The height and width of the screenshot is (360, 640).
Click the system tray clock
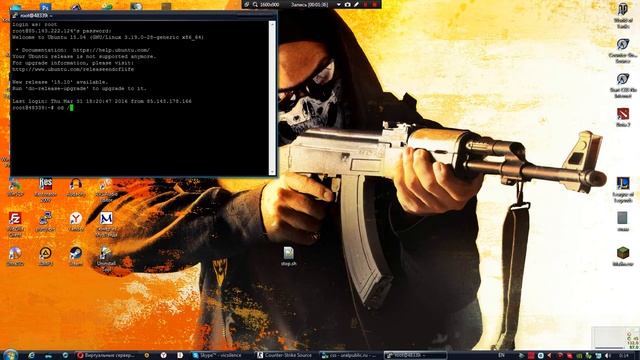(623, 356)
